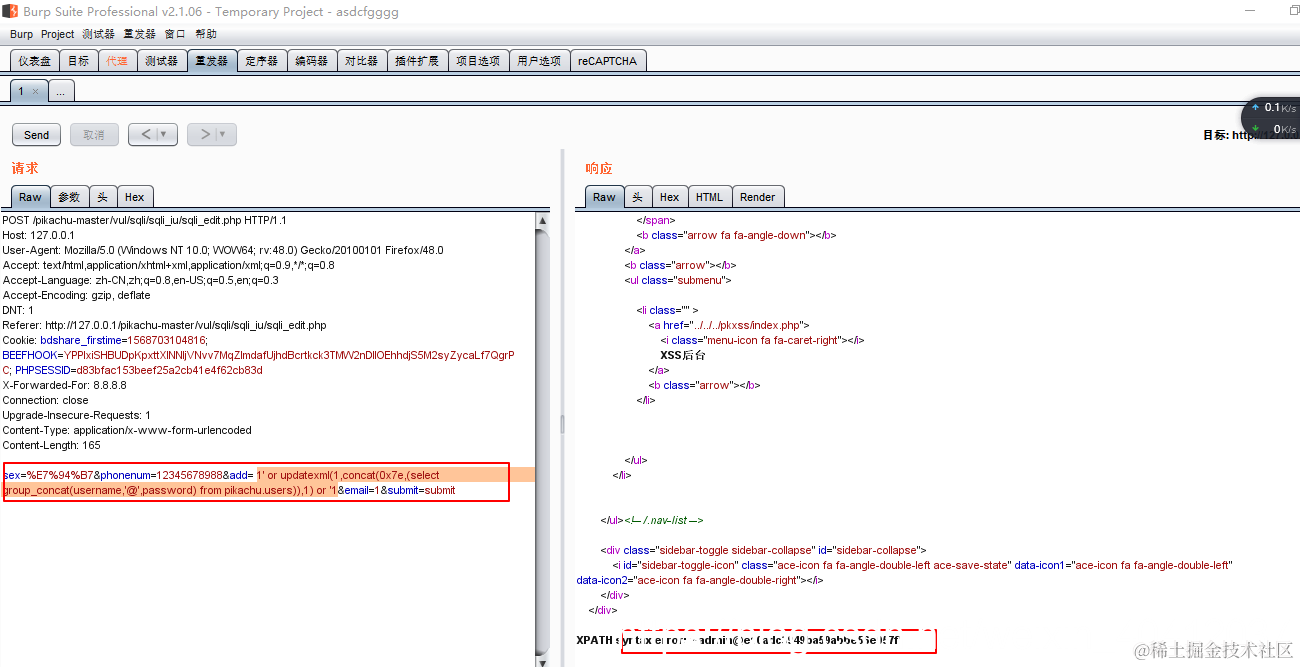Switch to the 仪表盘 tab
Image resolution: width=1300 pixels, height=667 pixels.
coord(34,61)
